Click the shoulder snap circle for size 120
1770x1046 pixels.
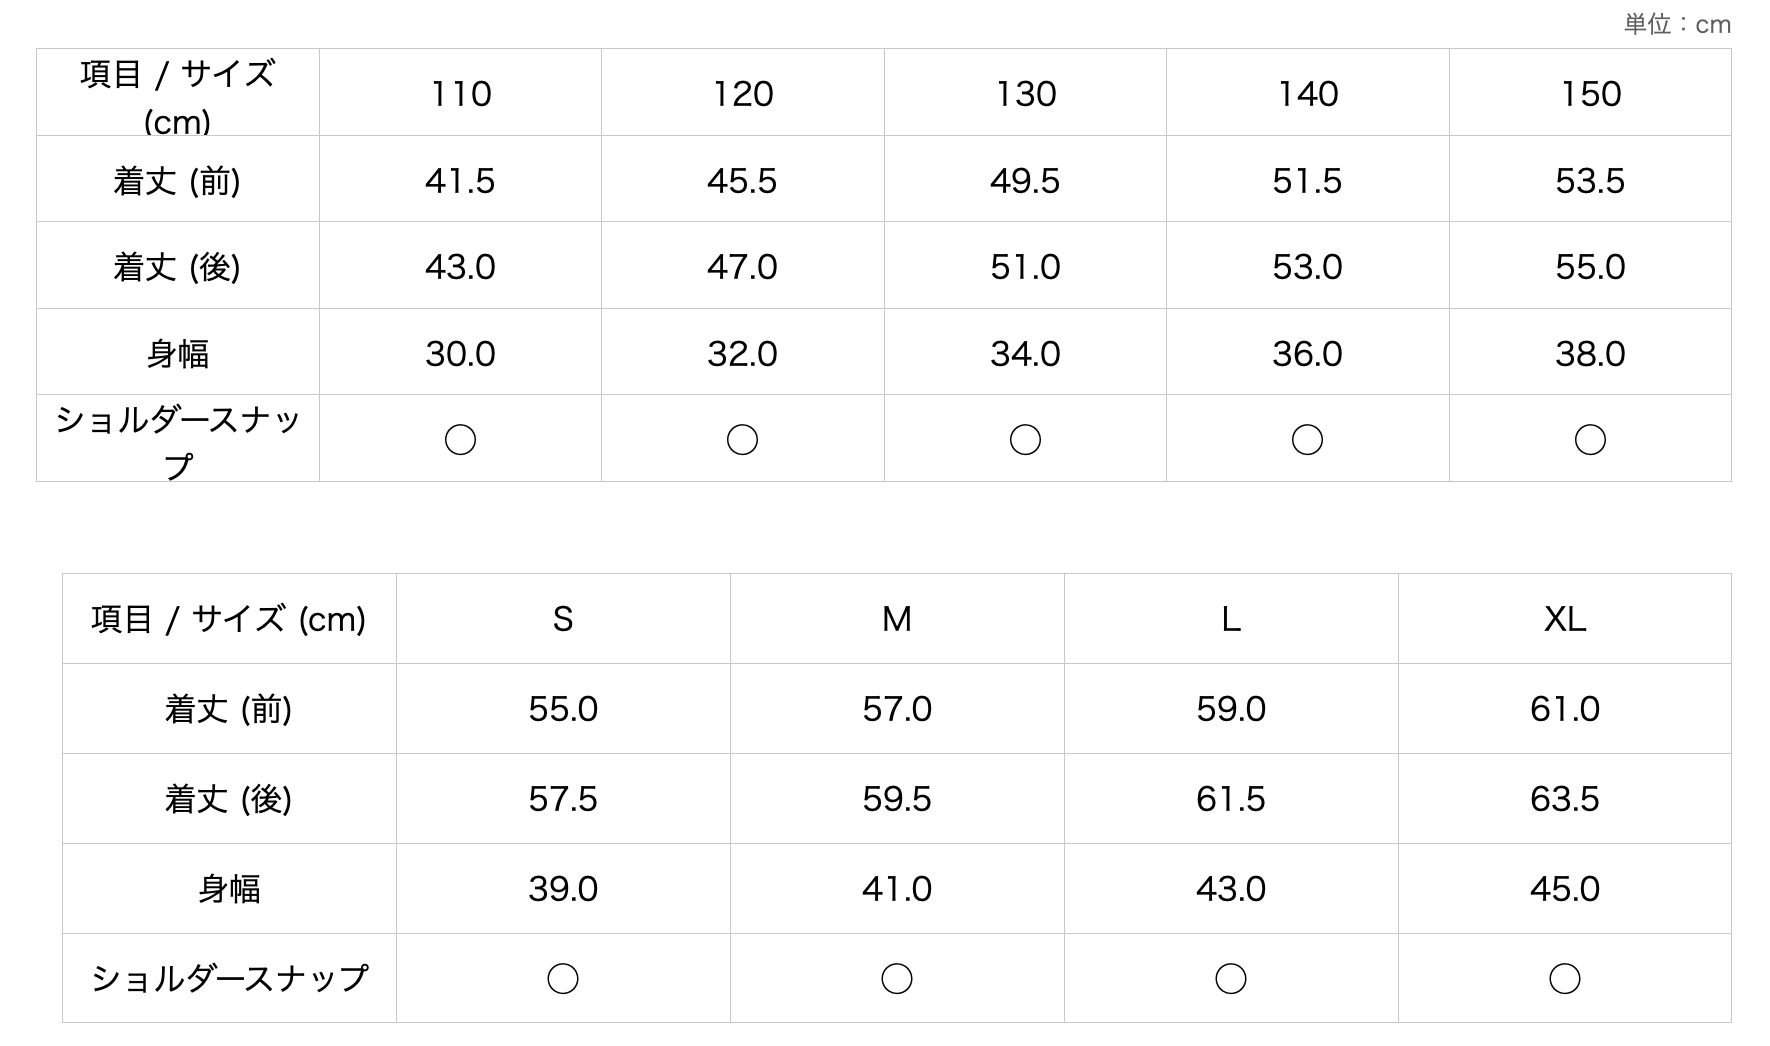[742, 439]
